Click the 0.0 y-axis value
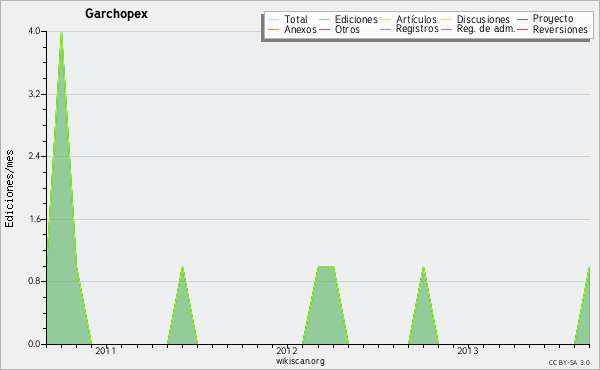This screenshot has height=370, width=600. [34, 344]
